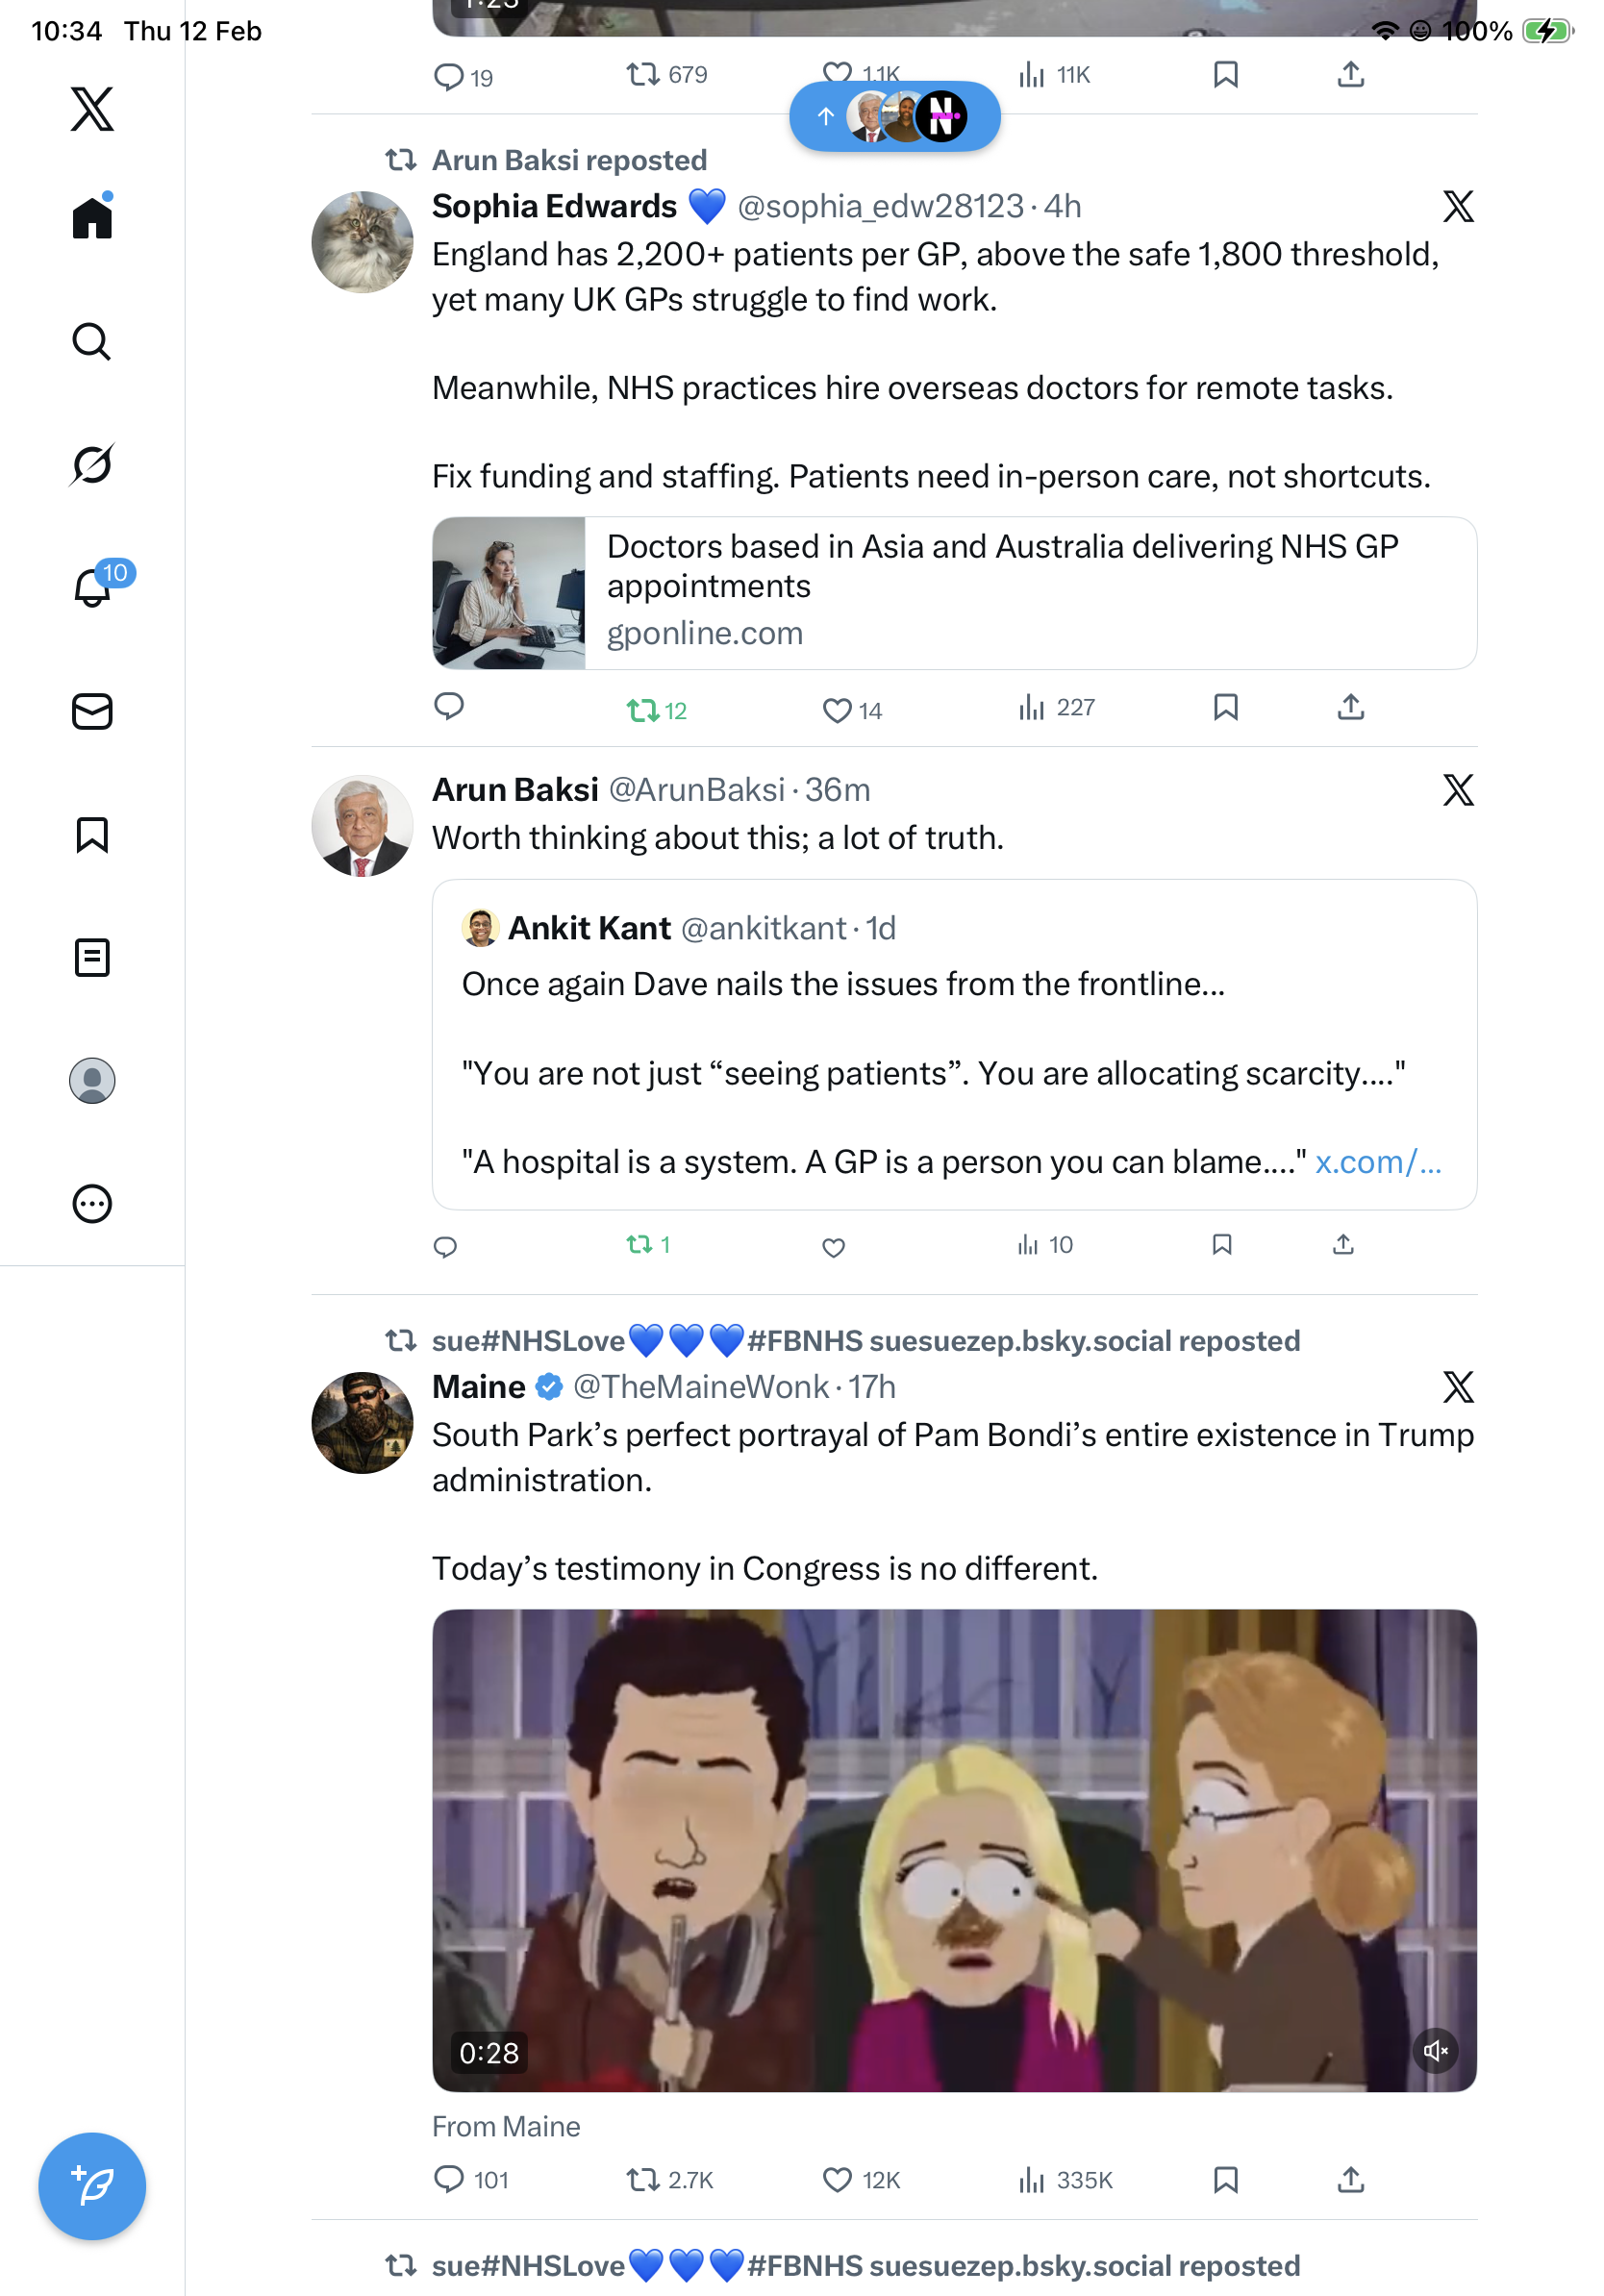Open the Profile icon in sidebar
1604x2296 pixels.
pos(92,1081)
